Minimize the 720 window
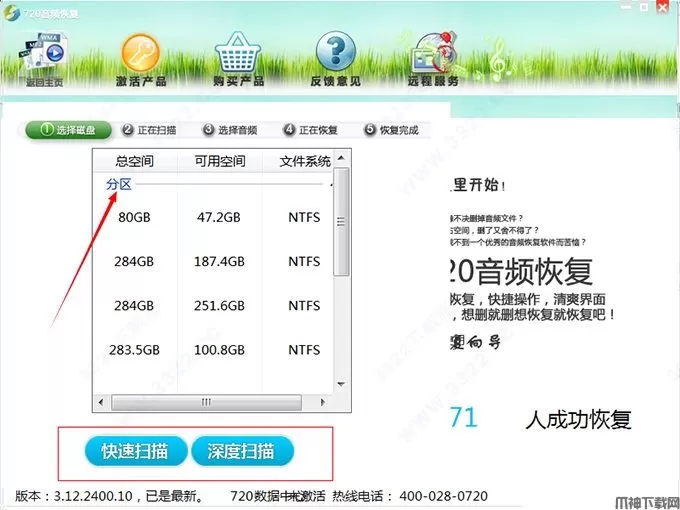 pyautogui.click(x=626, y=7)
